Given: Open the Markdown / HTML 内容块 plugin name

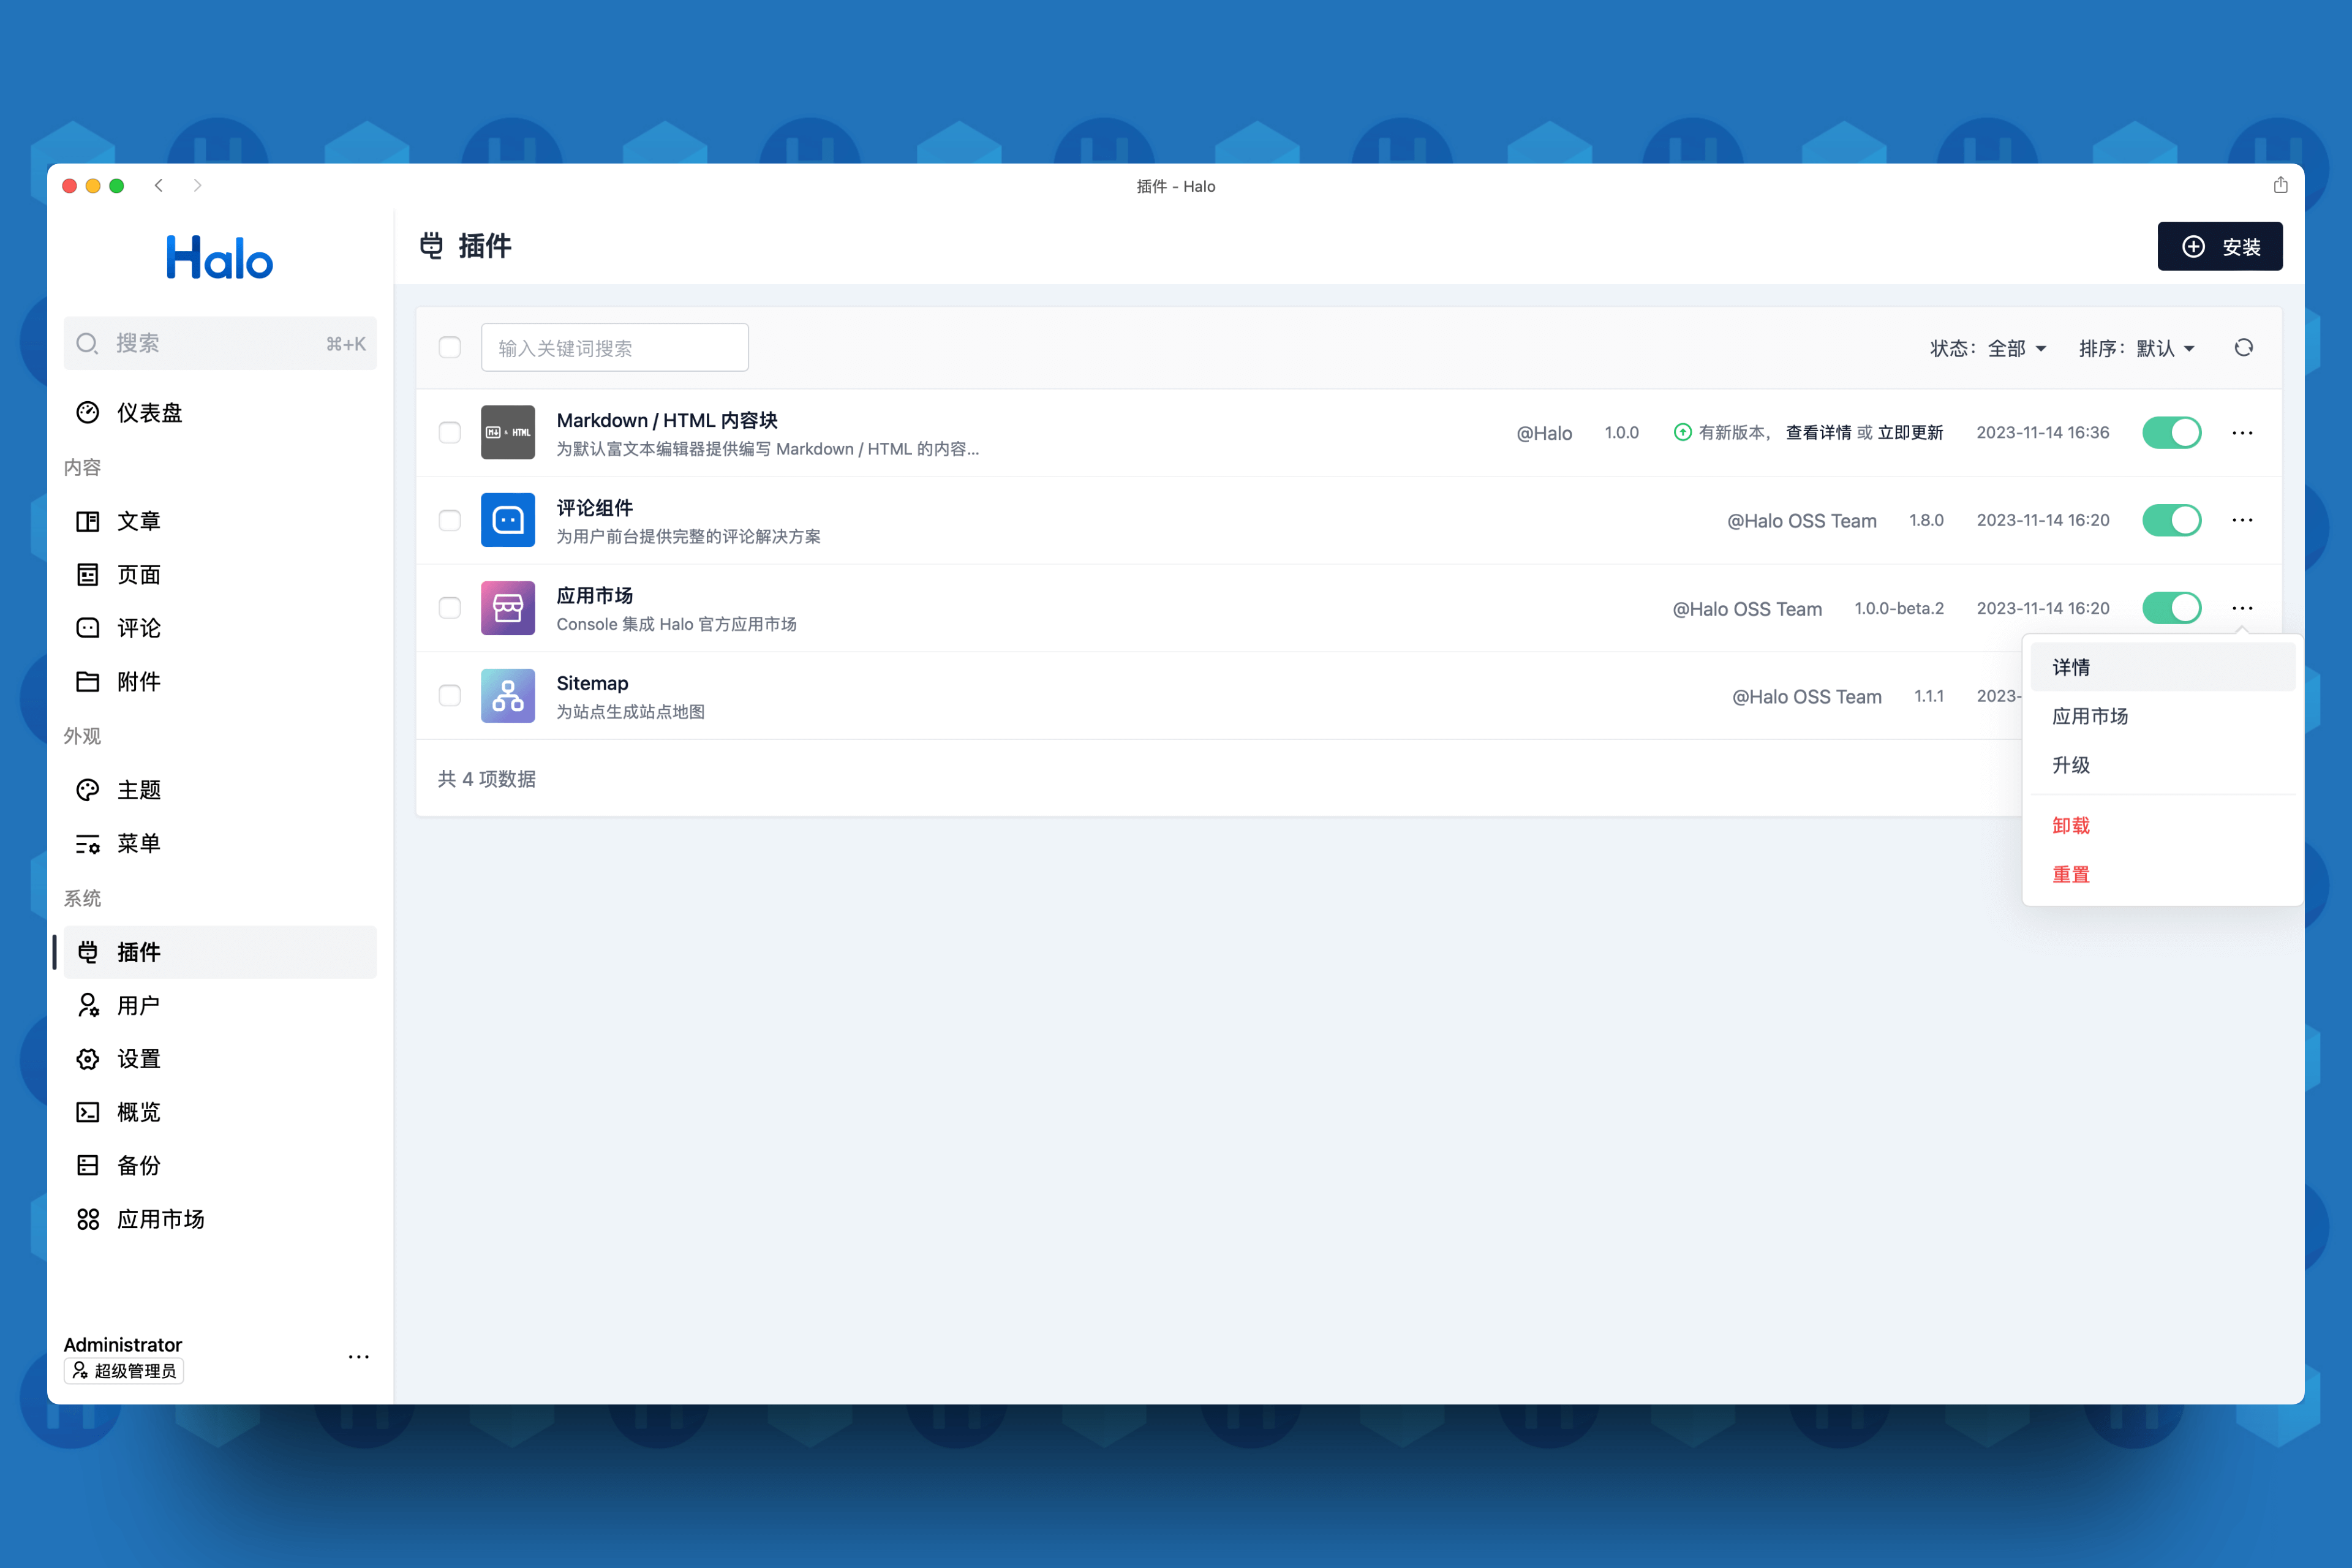Looking at the screenshot, I should coord(667,420).
